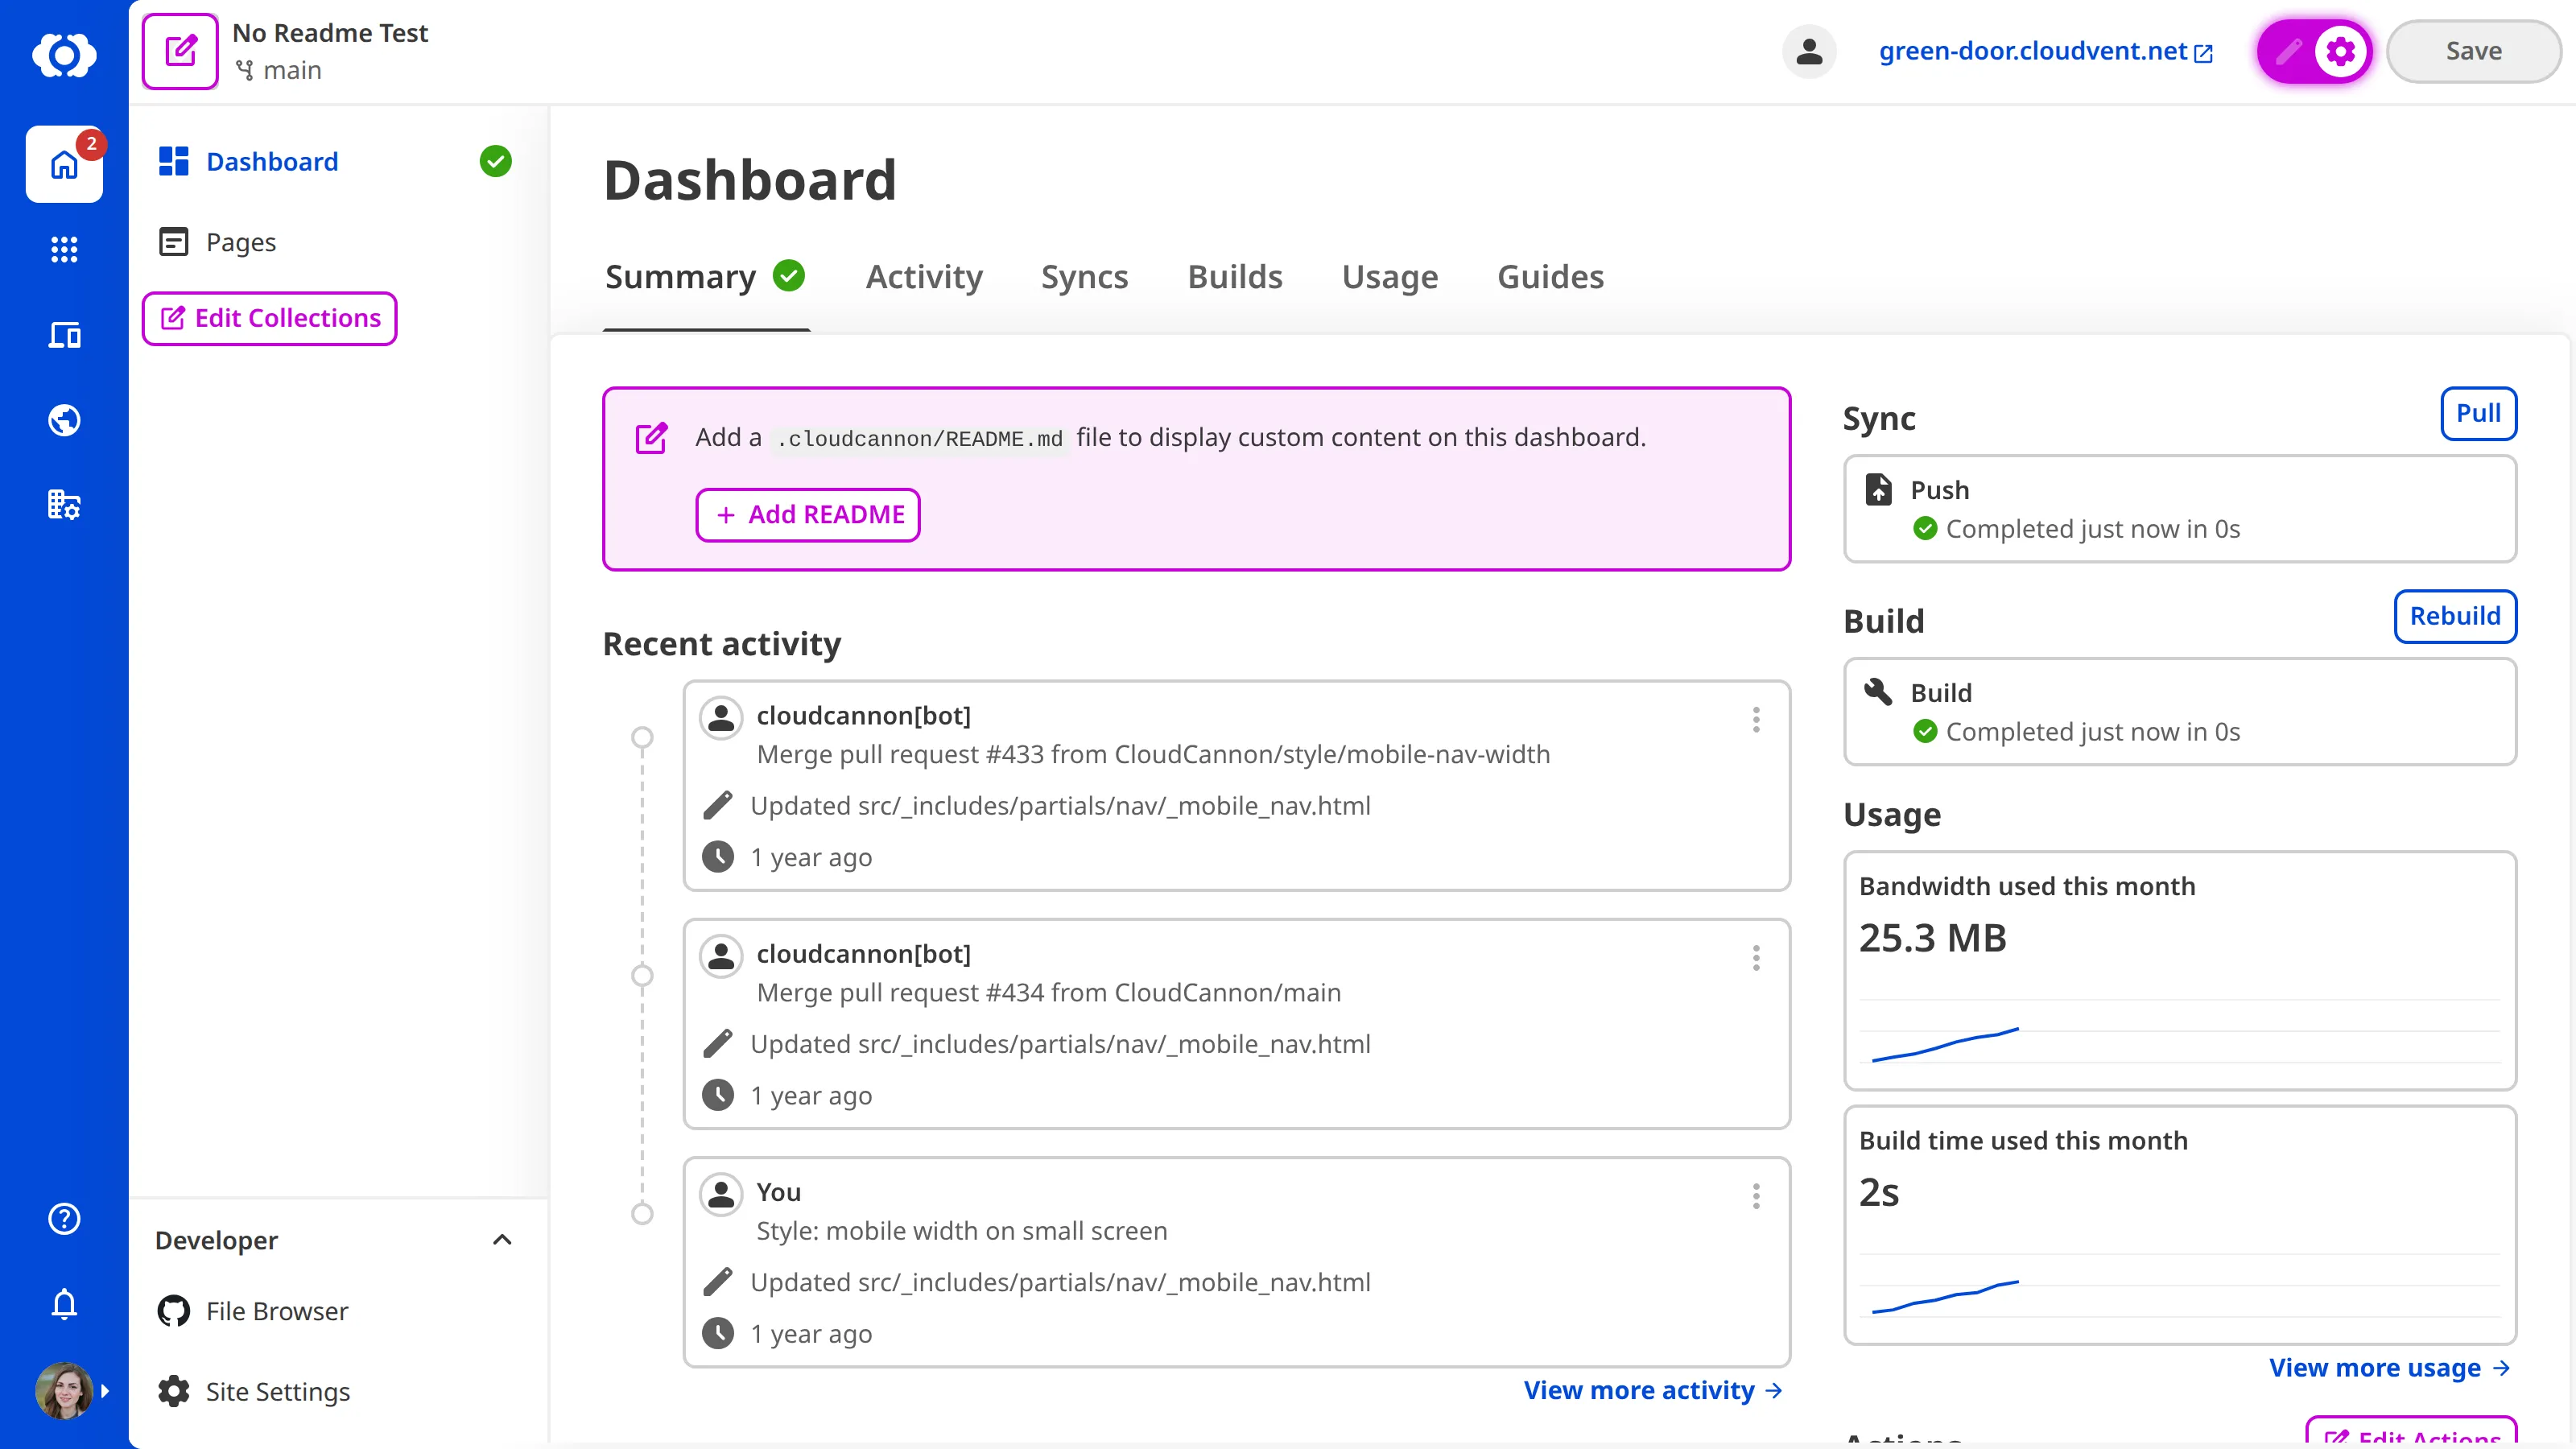2576x1449 pixels.
Task: Click the site edit icon beside No Readme Test
Action: pyautogui.click(x=180, y=51)
